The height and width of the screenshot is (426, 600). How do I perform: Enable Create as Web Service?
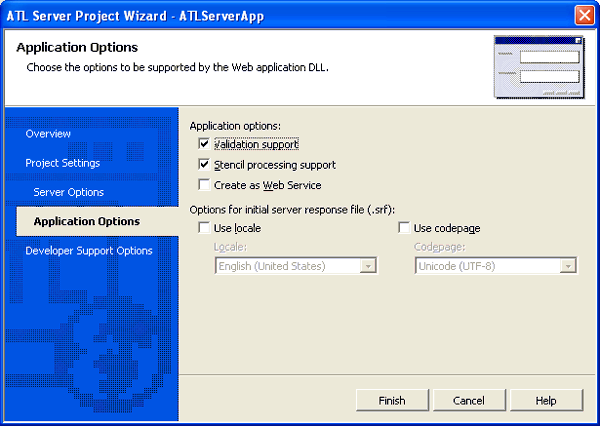tap(204, 185)
